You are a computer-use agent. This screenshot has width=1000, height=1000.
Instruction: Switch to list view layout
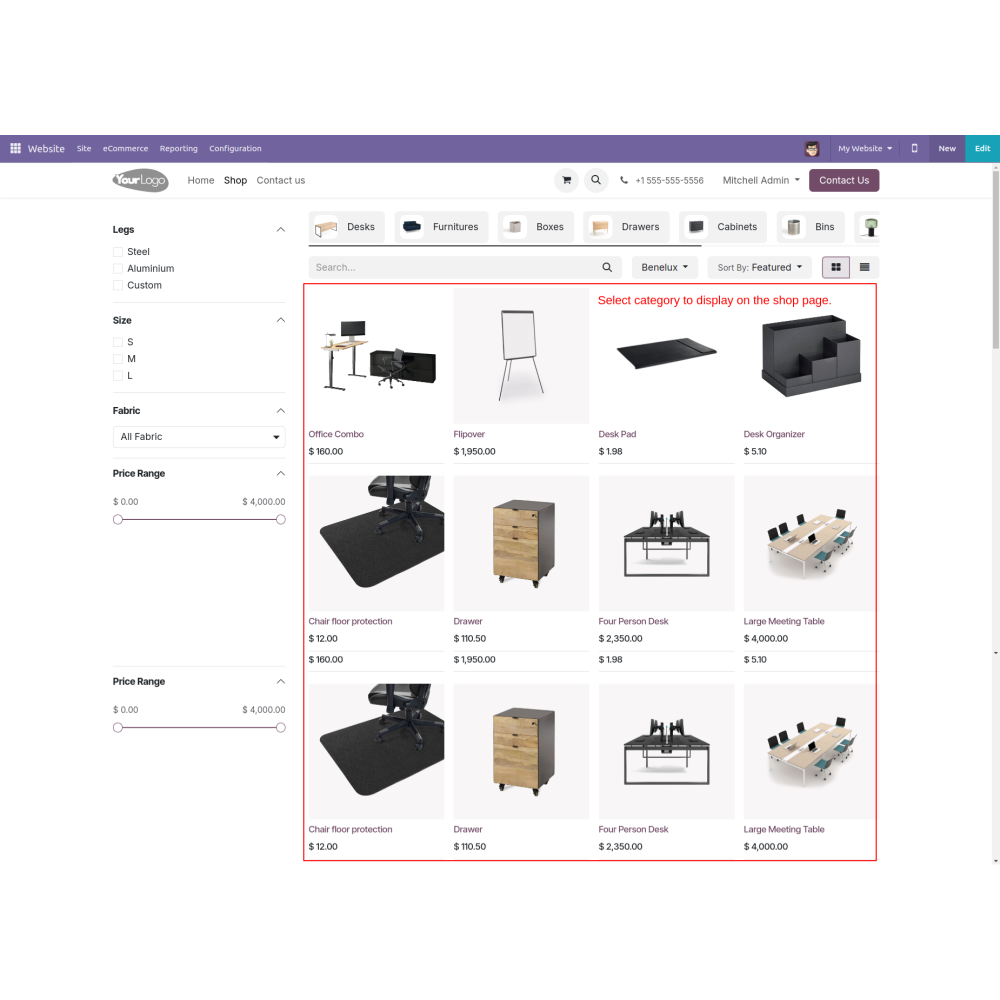coord(865,267)
